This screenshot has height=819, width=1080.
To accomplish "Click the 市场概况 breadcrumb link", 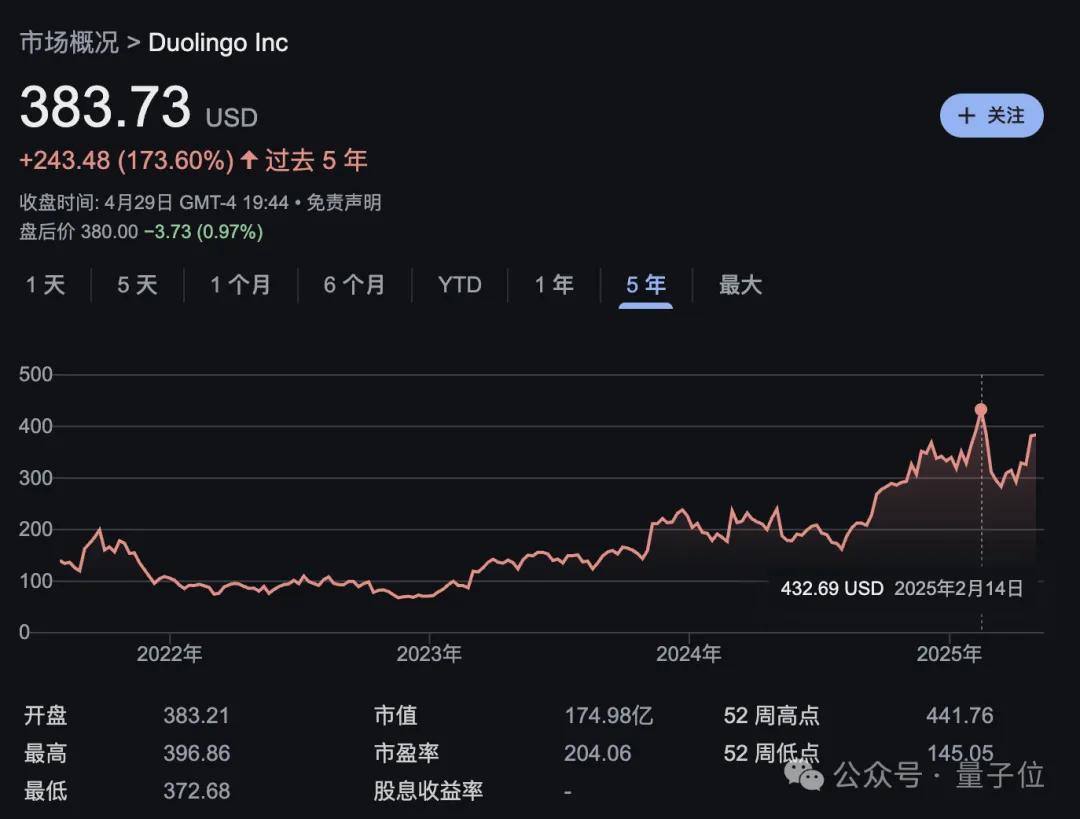I will 68,42.
